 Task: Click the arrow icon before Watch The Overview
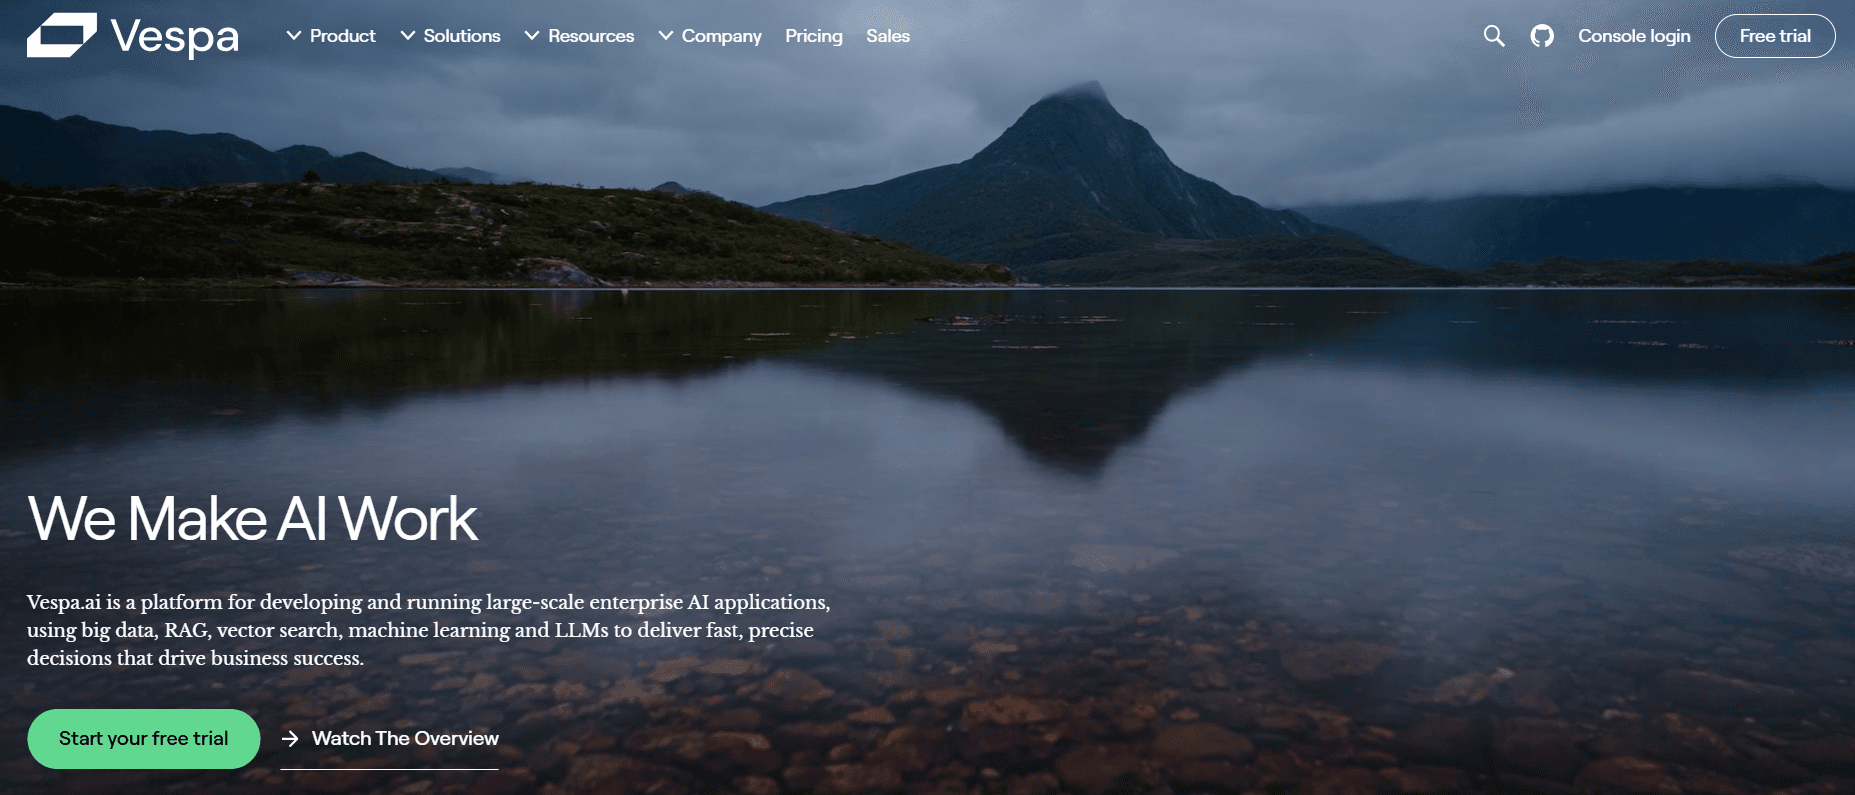click(x=290, y=738)
